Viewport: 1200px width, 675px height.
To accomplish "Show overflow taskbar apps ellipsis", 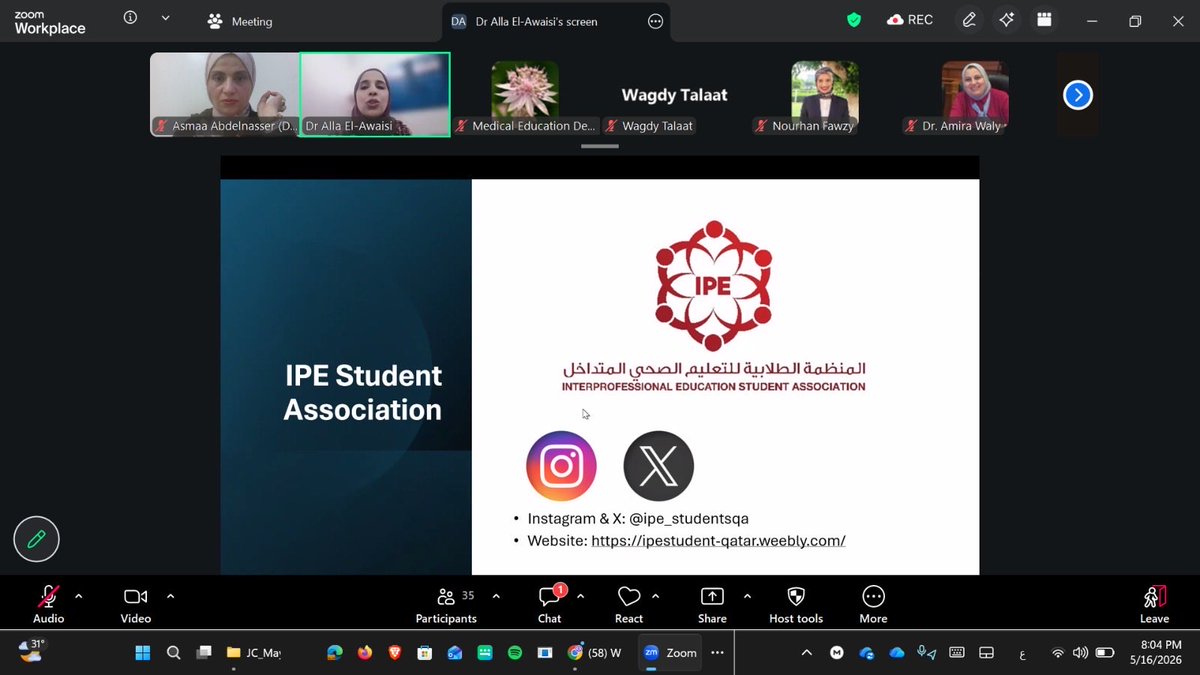I will [717, 653].
